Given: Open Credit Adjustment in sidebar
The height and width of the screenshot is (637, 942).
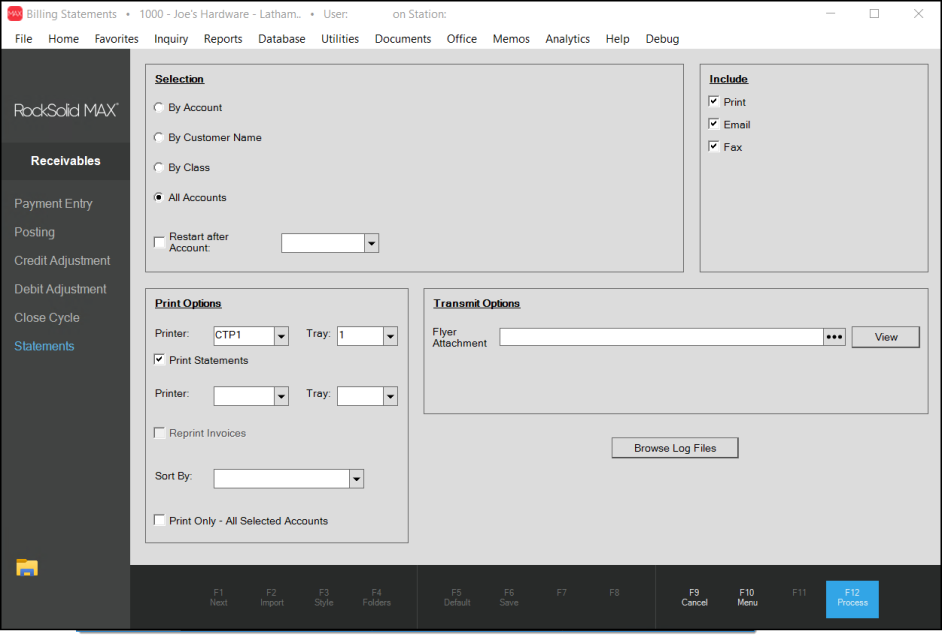Looking at the screenshot, I should (62, 261).
